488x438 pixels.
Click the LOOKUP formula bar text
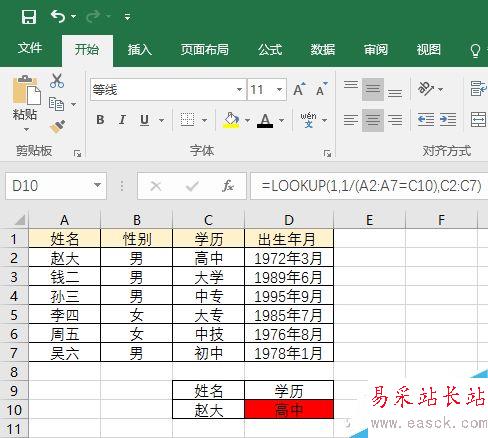pyautogui.click(x=371, y=186)
